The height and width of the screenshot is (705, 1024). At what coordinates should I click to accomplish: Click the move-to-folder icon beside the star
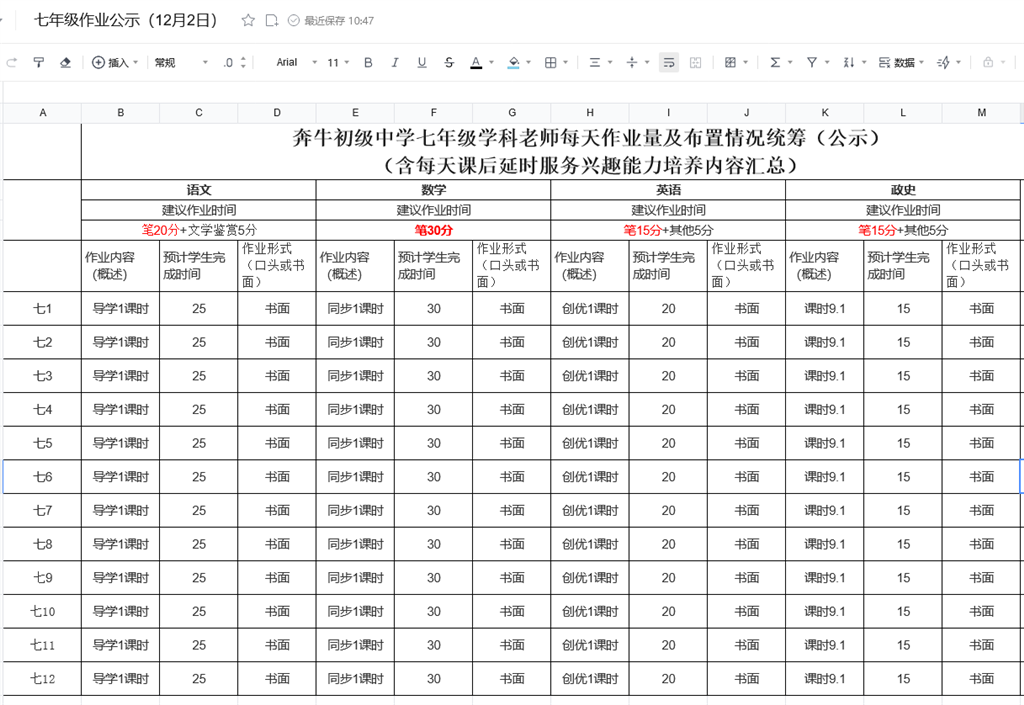(x=272, y=20)
